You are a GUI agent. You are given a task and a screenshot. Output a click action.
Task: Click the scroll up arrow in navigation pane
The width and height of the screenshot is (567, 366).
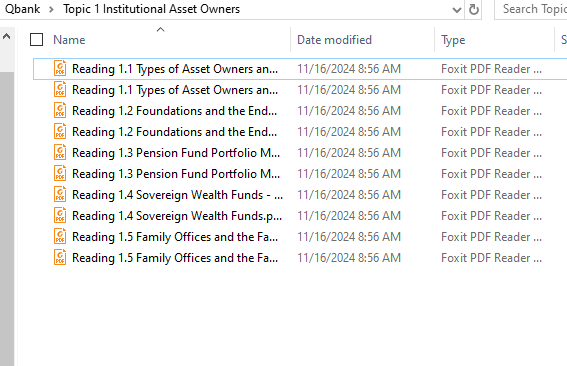pos(7,36)
